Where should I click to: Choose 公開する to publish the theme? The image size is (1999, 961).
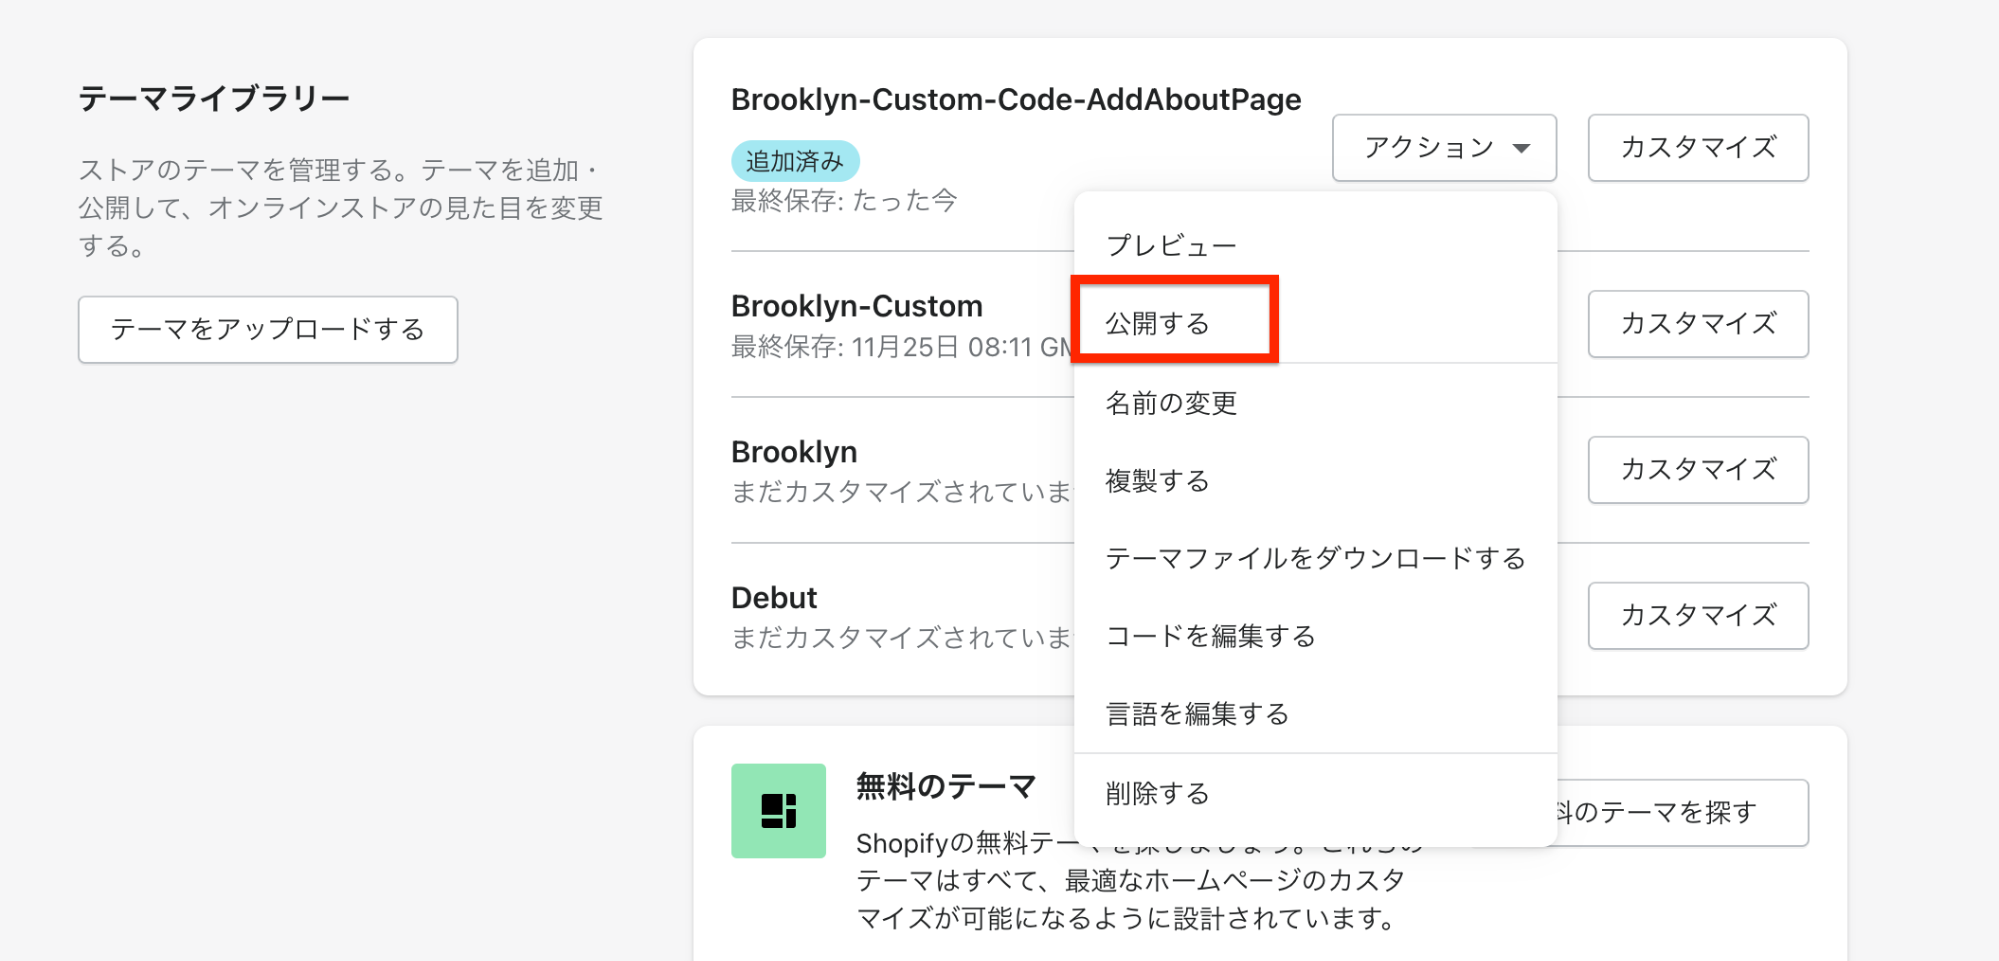click(1157, 323)
